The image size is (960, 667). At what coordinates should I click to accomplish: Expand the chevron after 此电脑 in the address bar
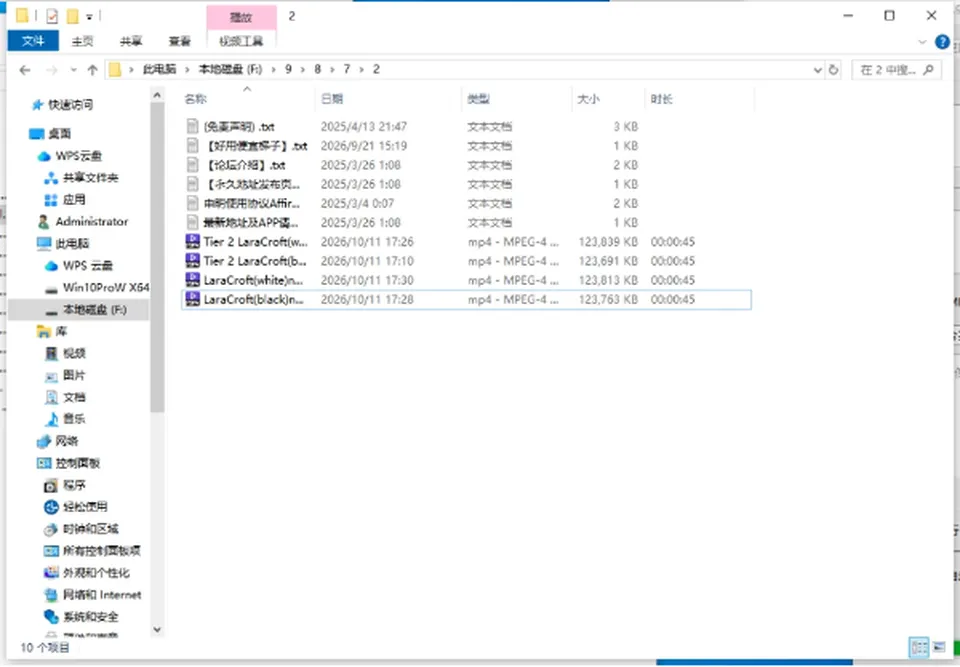pyautogui.click(x=187, y=70)
